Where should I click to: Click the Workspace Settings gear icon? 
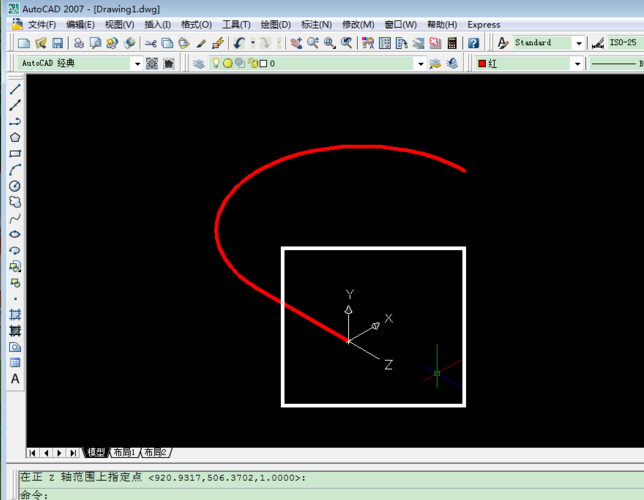coord(152,63)
